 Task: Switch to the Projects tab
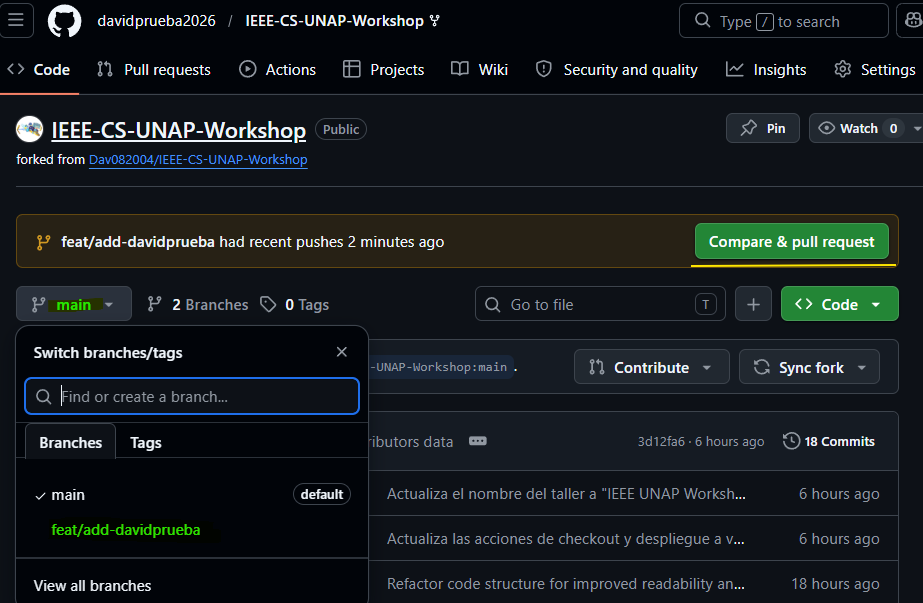pos(383,69)
